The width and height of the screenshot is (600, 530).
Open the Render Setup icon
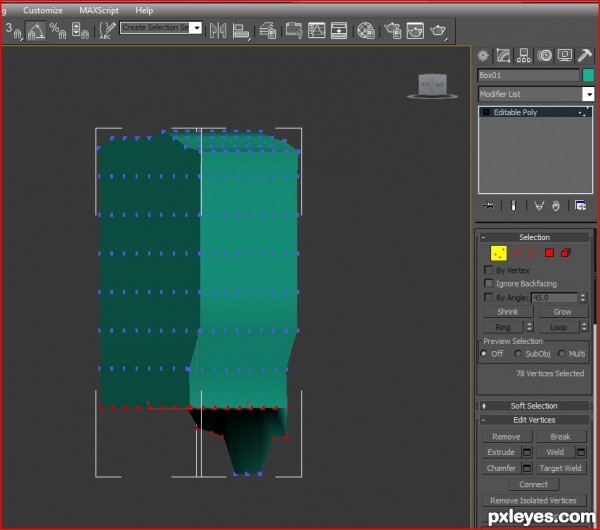tap(393, 31)
